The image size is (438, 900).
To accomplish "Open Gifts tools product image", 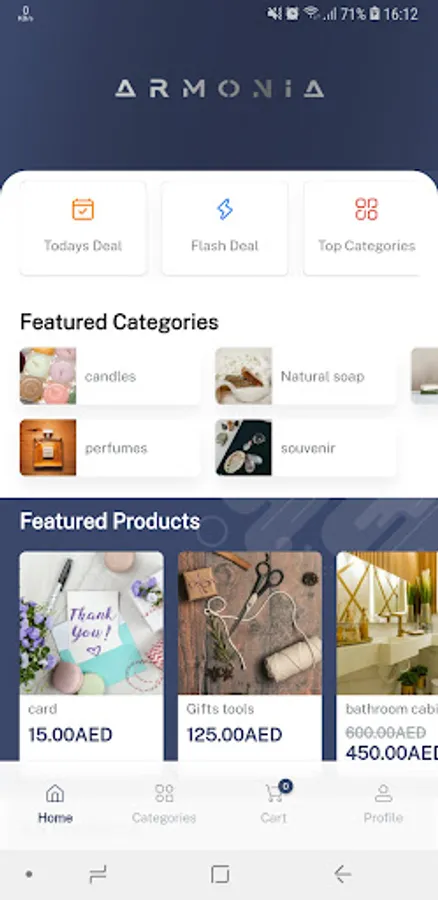I will click(x=250, y=623).
